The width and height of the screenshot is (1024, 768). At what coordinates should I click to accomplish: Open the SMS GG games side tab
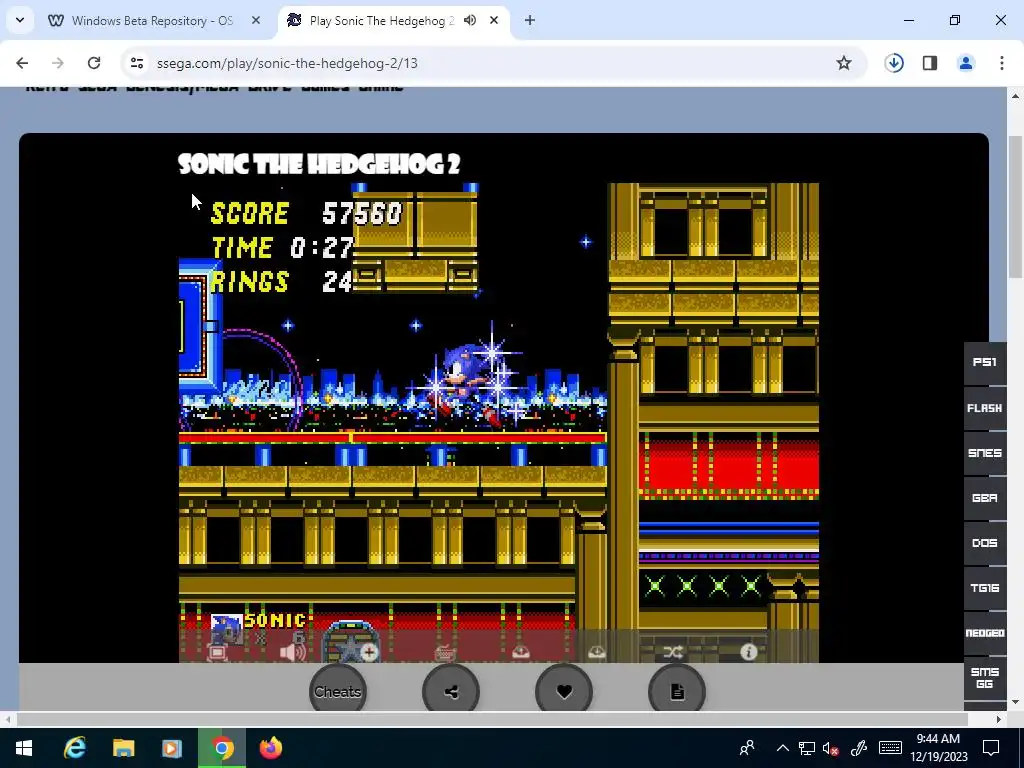tap(985, 678)
